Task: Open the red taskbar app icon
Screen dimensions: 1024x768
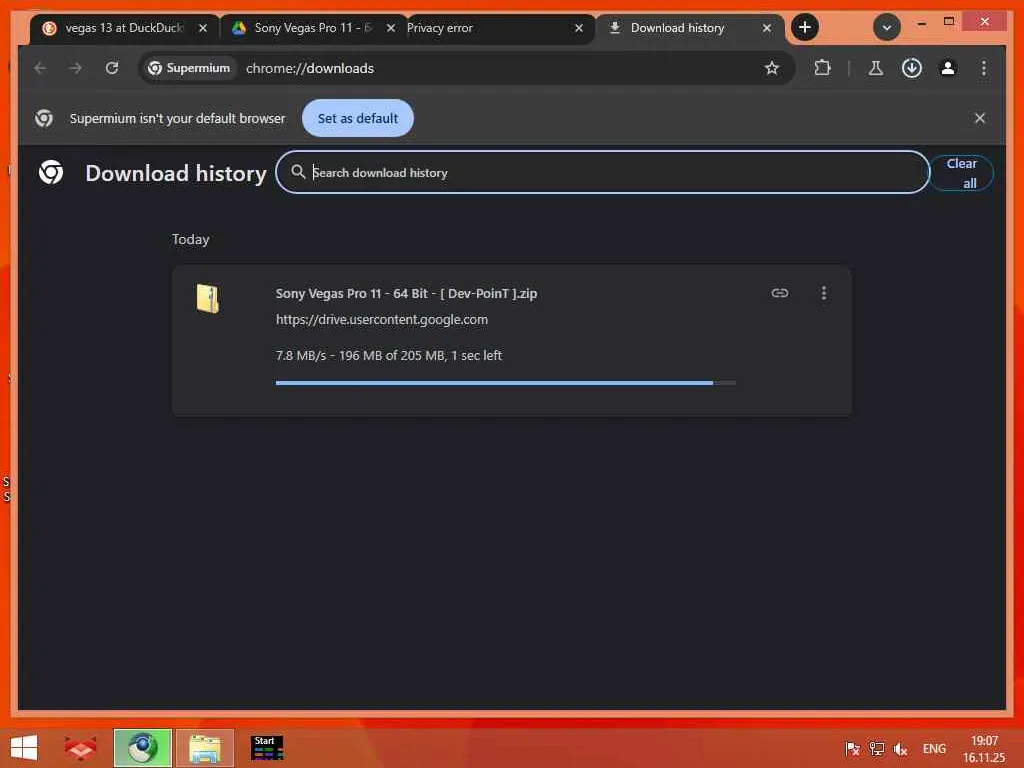Action: click(80, 748)
